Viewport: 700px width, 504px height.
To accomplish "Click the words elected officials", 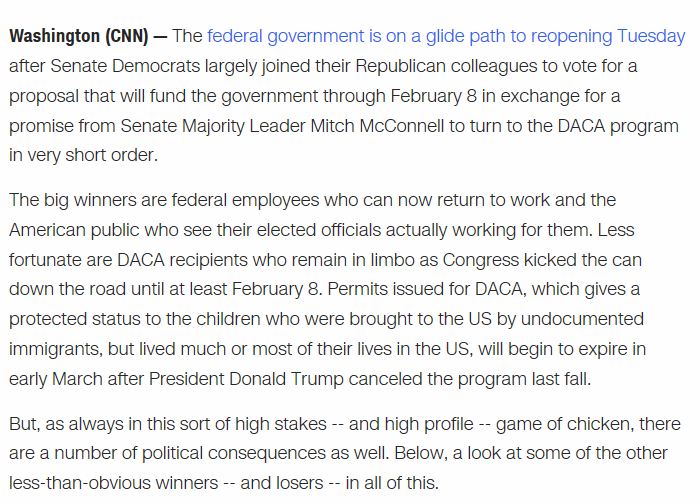I will [319, 230].
